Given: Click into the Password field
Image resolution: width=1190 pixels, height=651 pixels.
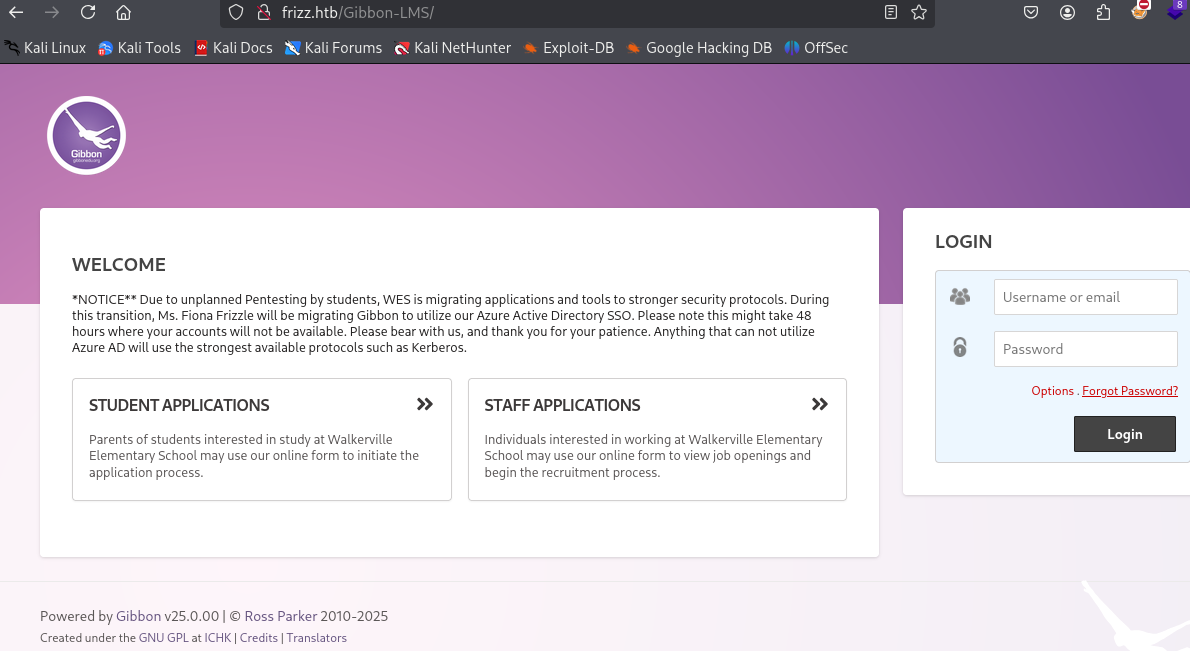Looking at the screenshot, I should (x=1085, y=349).
